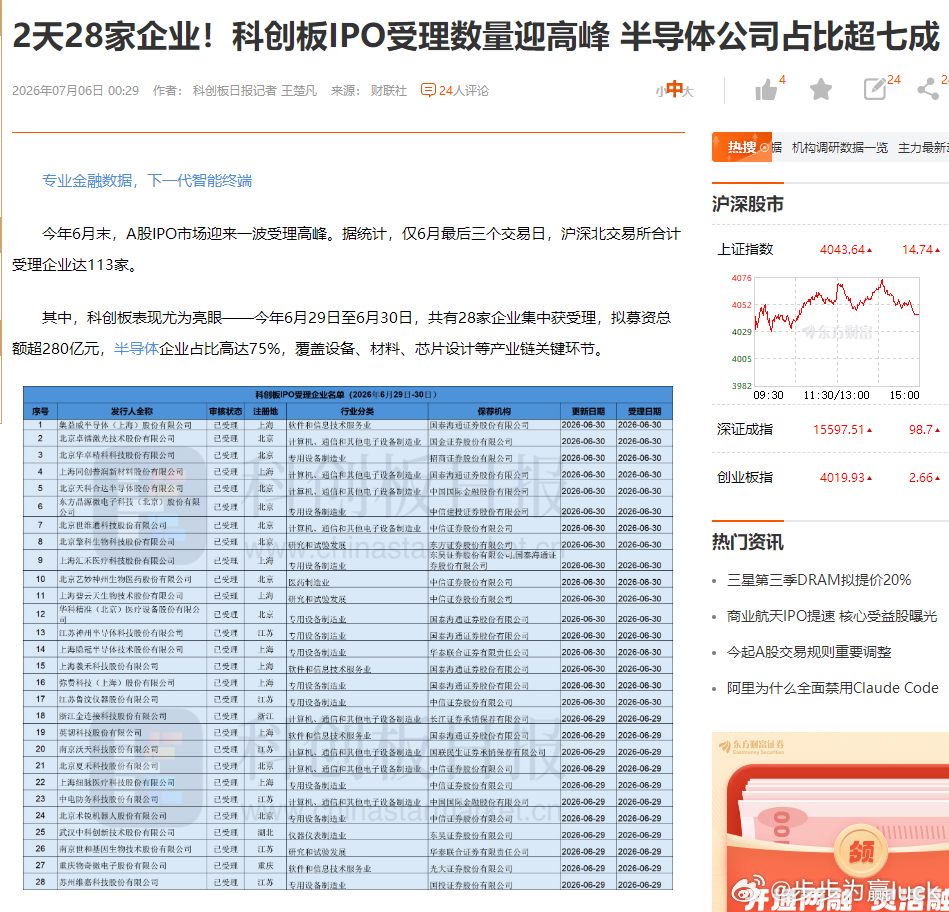The height and width of the screenshot is (912, 949).
Task: Click the thumbs-up like icon
Action: coord(766,90)
